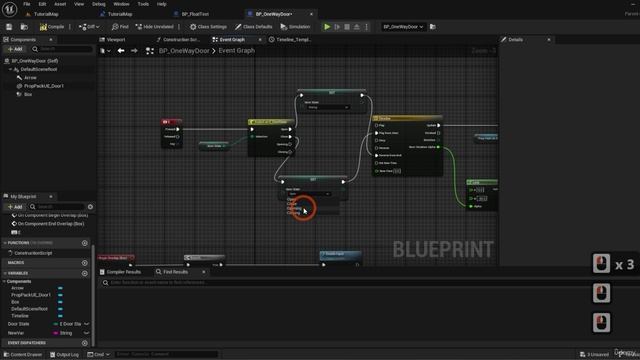640x360 pixels.
Task: Open the Diff dropdown
Action: click(x=89, y=27)
